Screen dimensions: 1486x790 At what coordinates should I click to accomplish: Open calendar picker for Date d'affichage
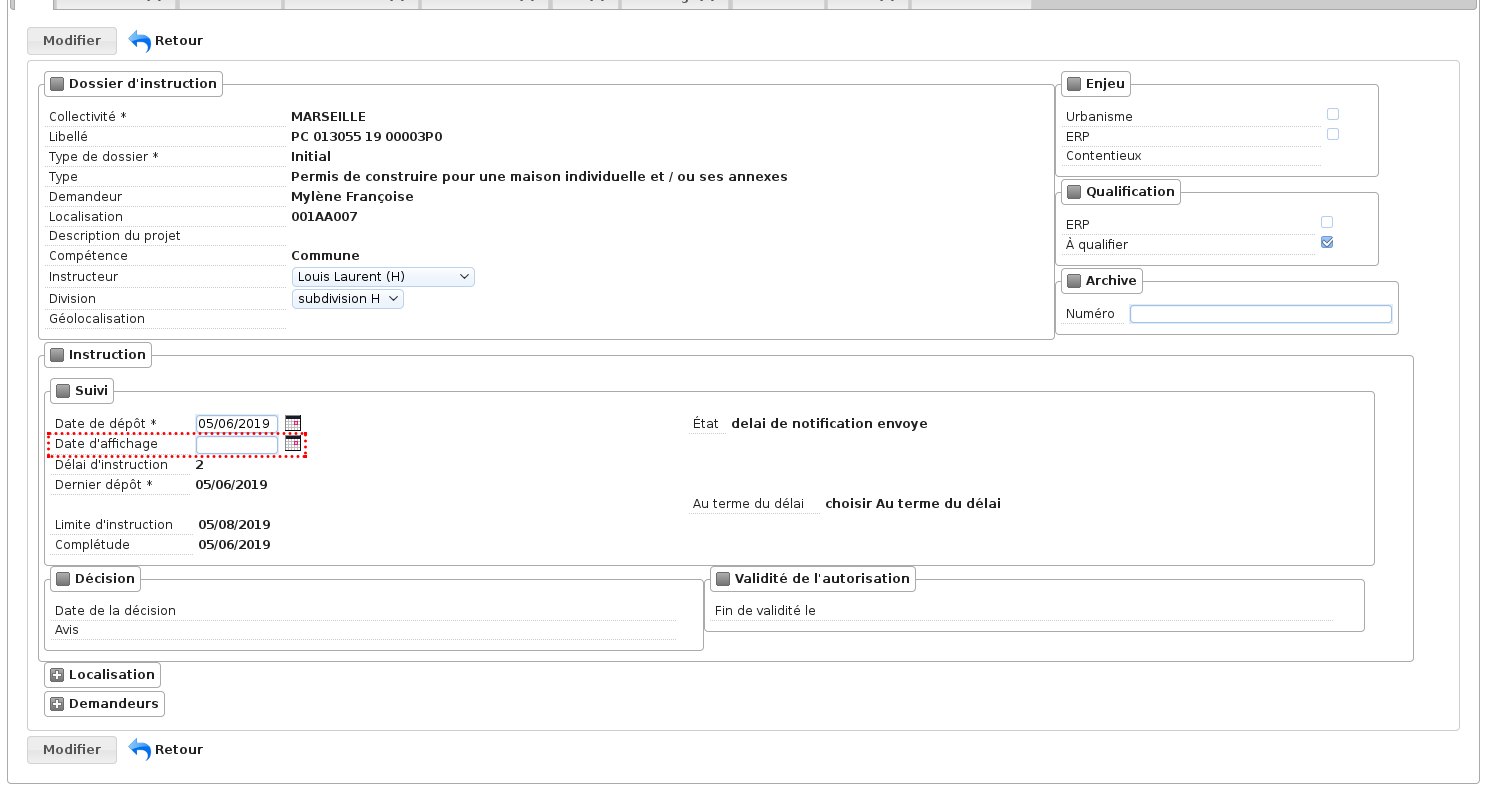click(x=293, y=443)
